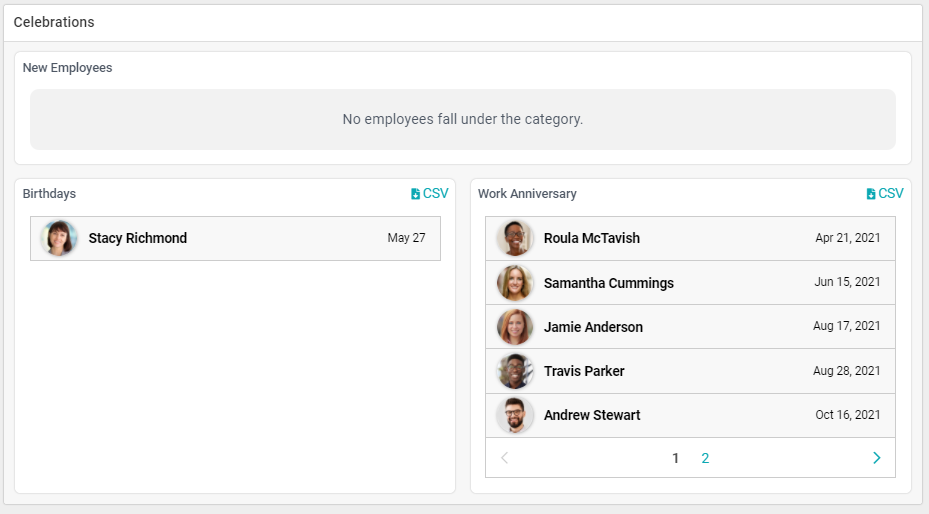Open Stacy Richmond's name link

[x=138, y=238]
